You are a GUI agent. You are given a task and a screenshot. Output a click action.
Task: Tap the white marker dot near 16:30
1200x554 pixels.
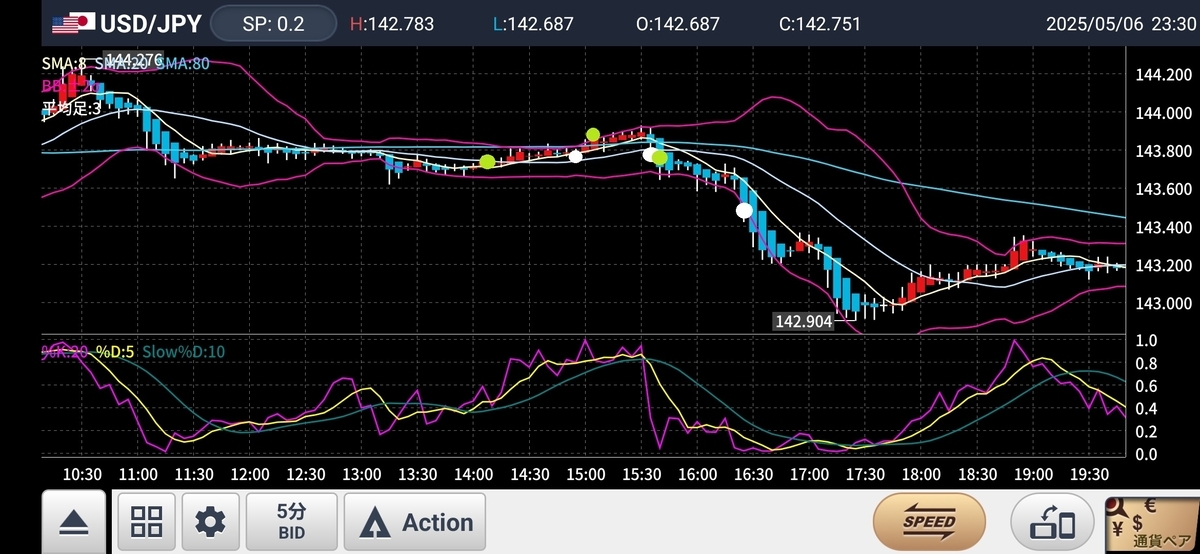pyautogui.click(x=744, y=210)
